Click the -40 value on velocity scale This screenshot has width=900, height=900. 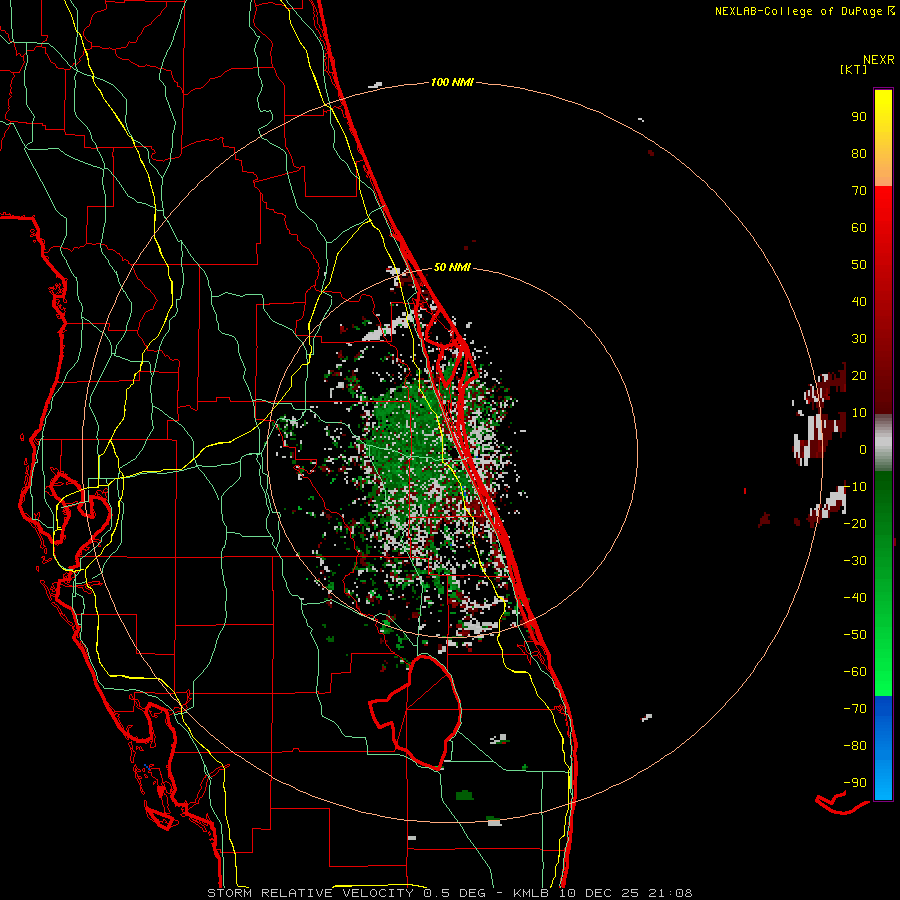pos(855,598)
